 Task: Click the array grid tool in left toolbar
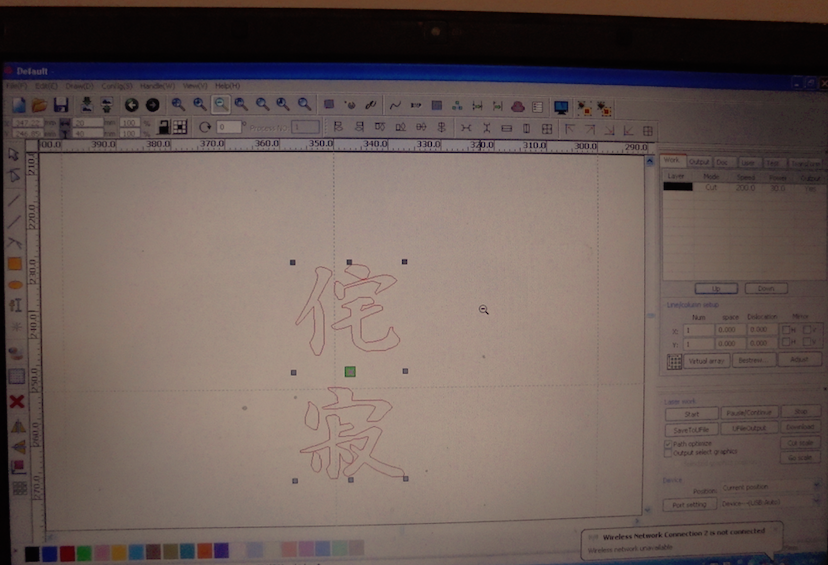pos(20,488)
